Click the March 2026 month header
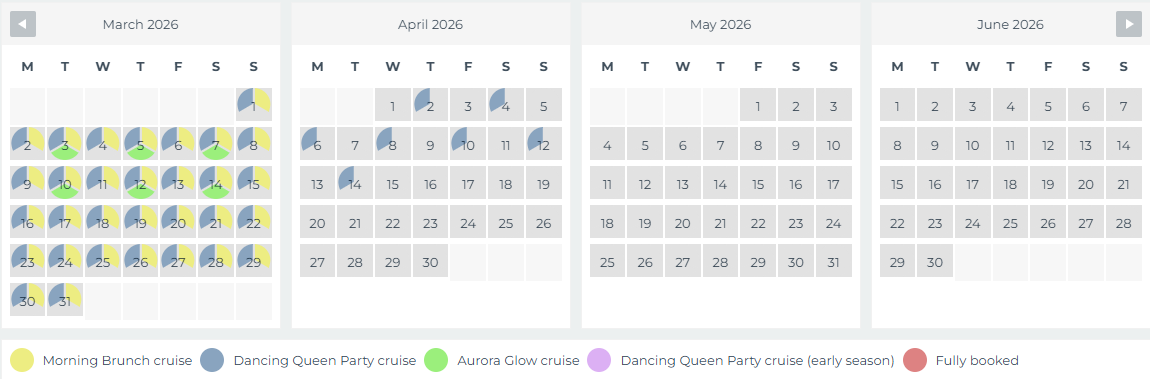Image resolution: width=1150 pixels, height=379 pixels. (140, 24)
